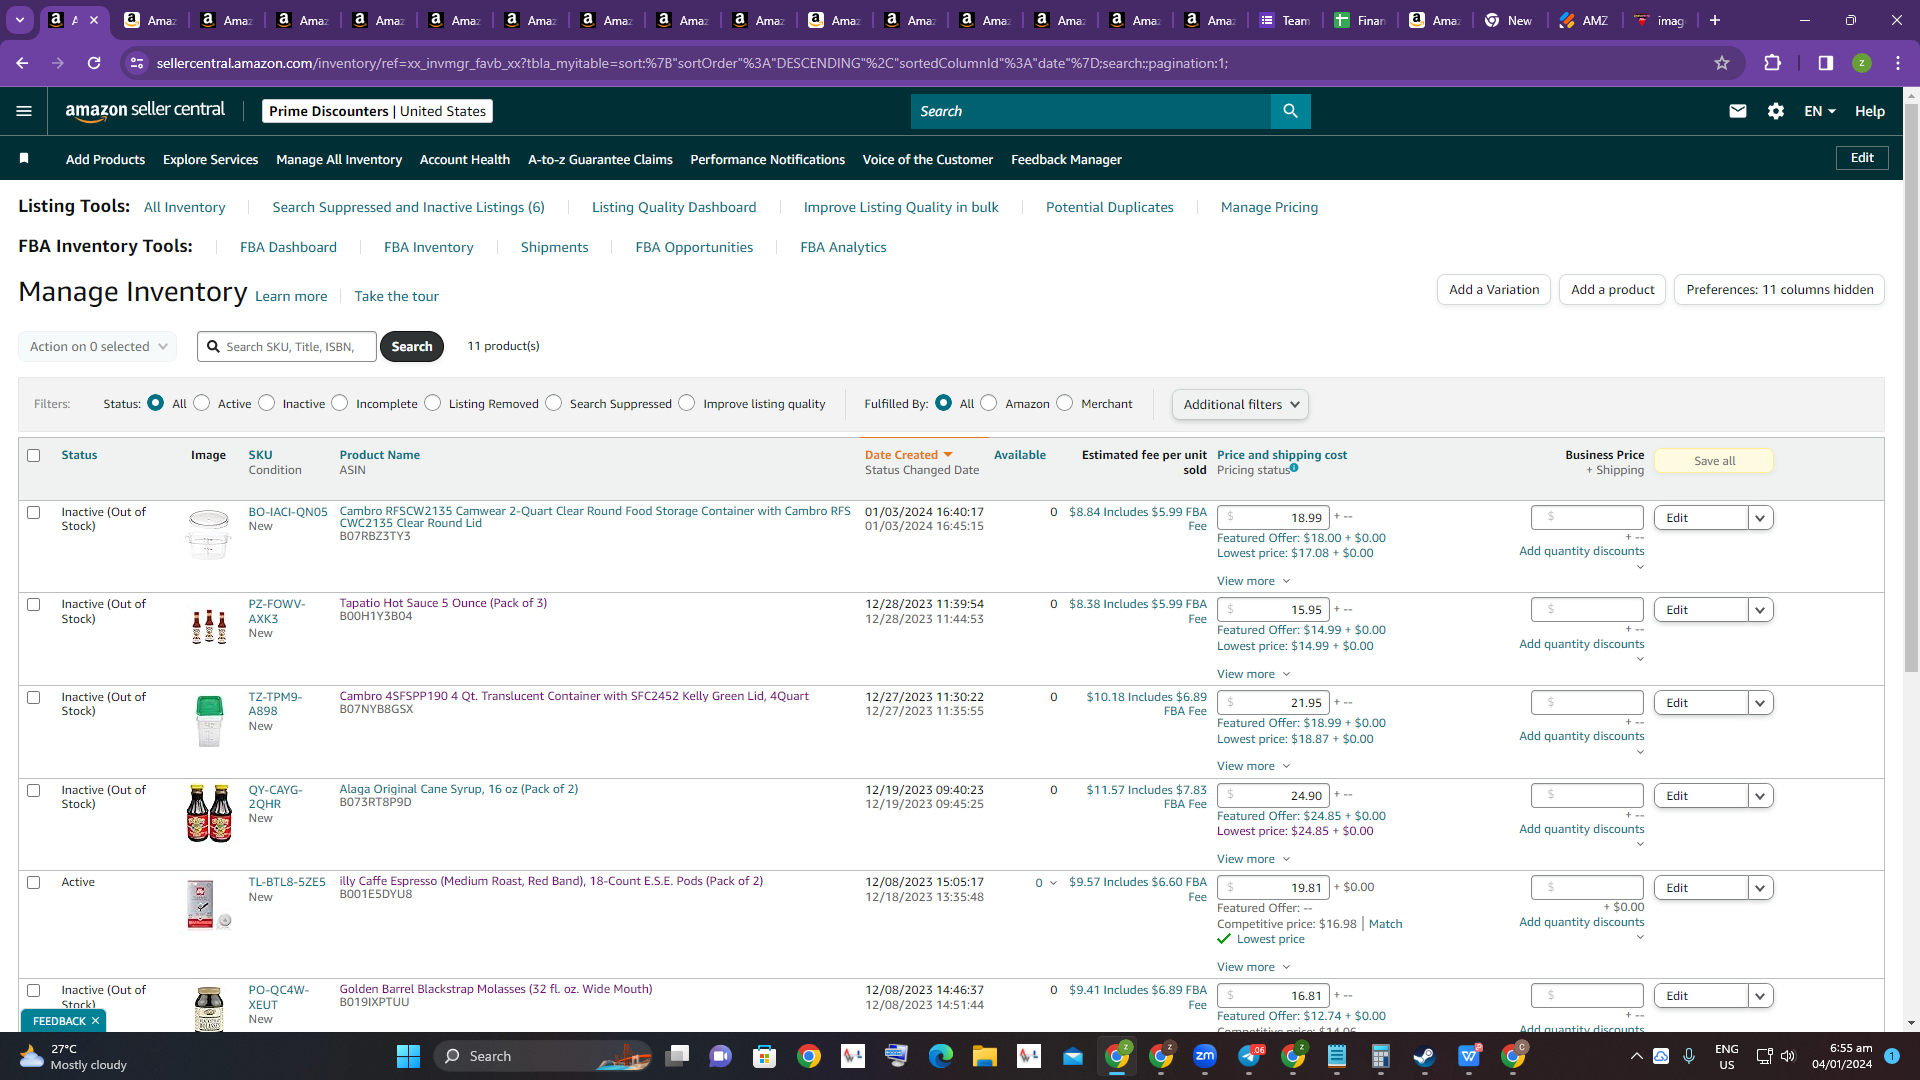
Task: Reload the page with refresh icon
Action: click(x=94, y=63)
